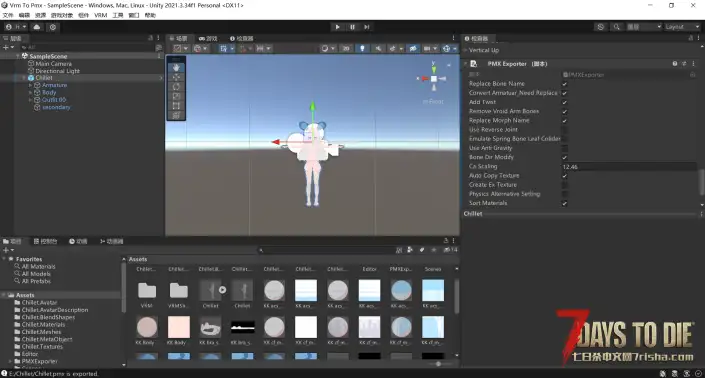The image size is (705, 378).
Task: Select the Move tool in scene toolbar
Action: [176, 77]
